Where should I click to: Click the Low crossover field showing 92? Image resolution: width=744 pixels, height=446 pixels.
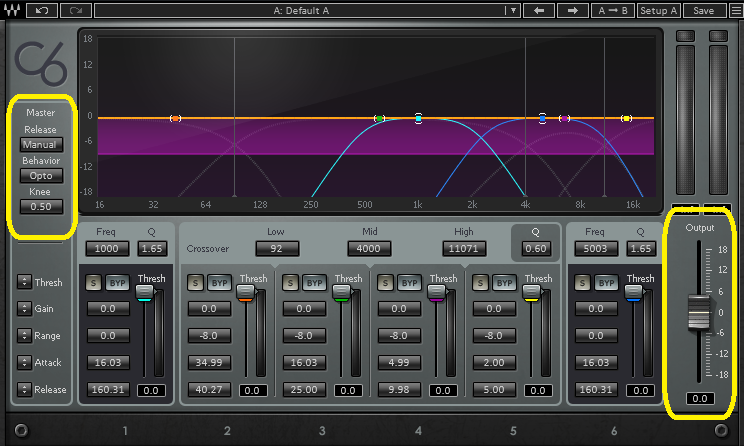point(276,248)
